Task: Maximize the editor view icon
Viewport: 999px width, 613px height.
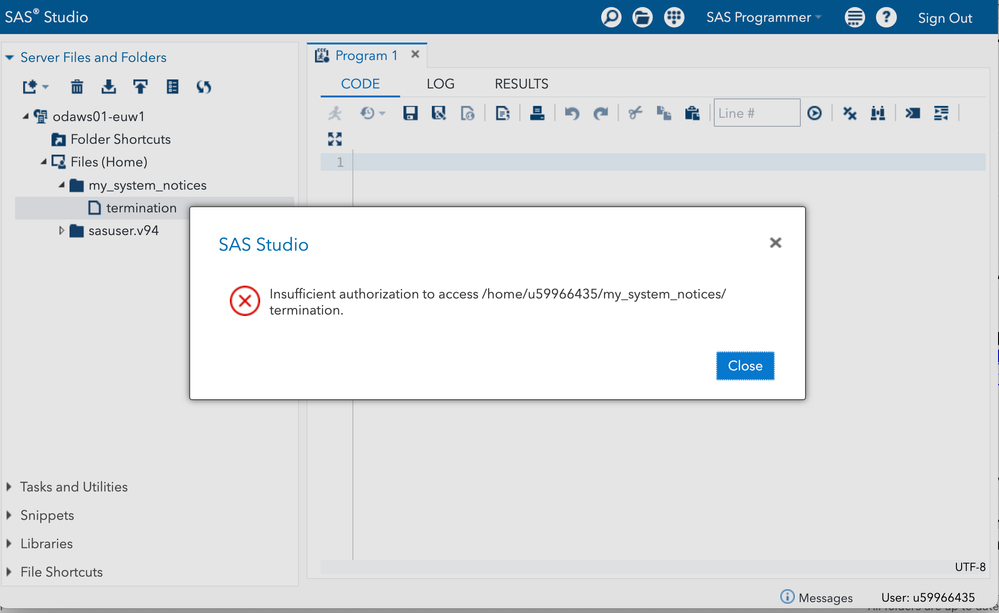Action: click(335, 139)
